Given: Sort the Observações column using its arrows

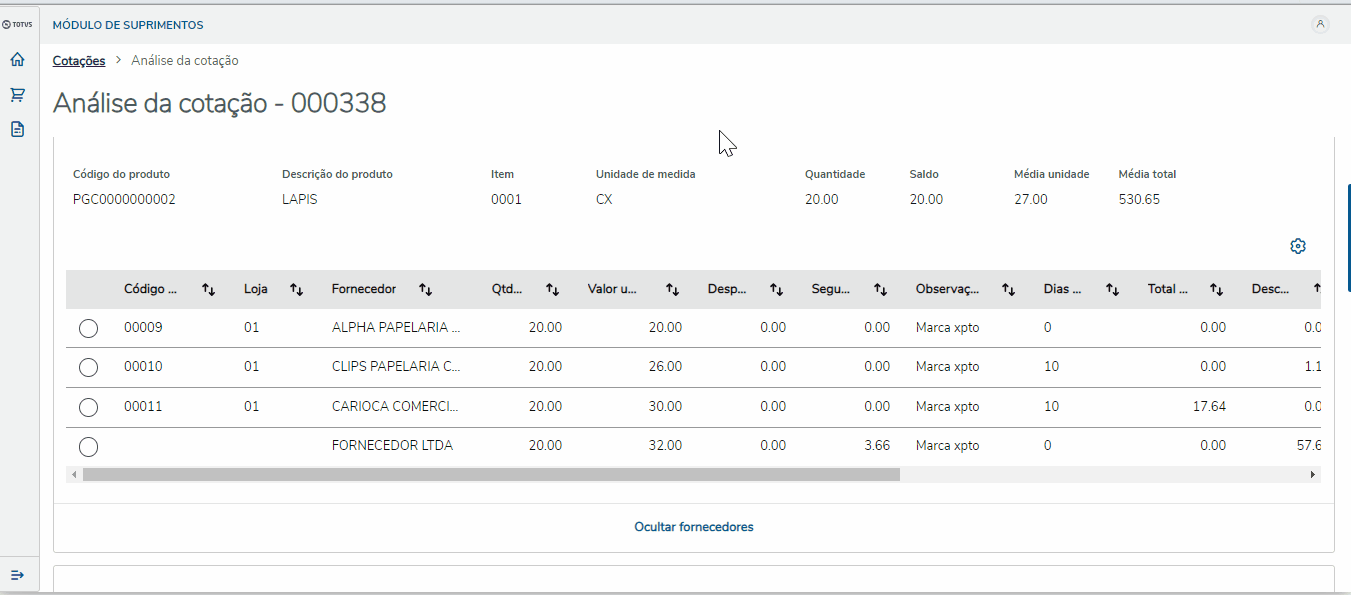Looking at the screenshot, I should pyautogui.click(x=1008, y=289).
